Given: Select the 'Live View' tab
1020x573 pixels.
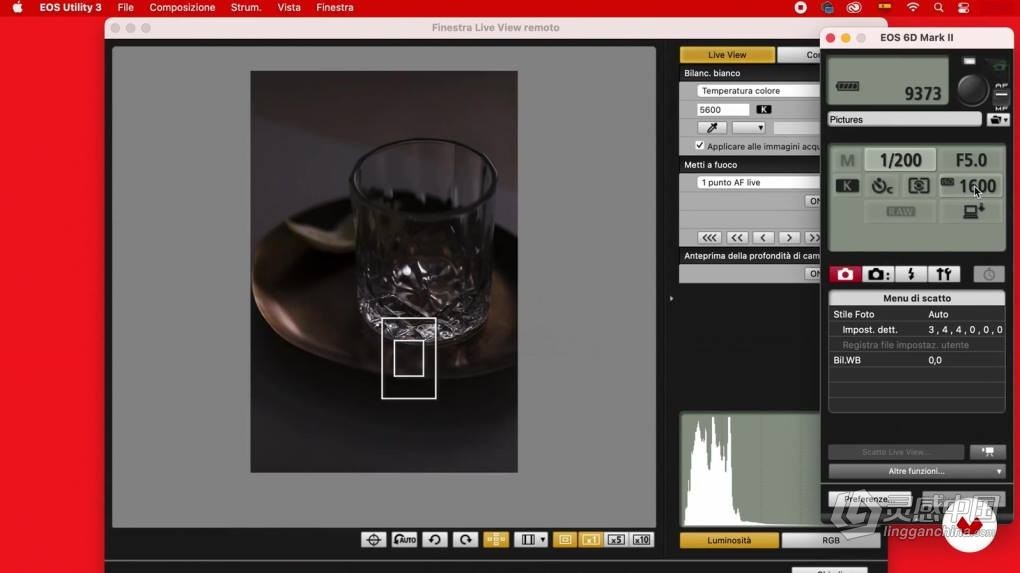Looking at the screenshot, I should point(727,55).
